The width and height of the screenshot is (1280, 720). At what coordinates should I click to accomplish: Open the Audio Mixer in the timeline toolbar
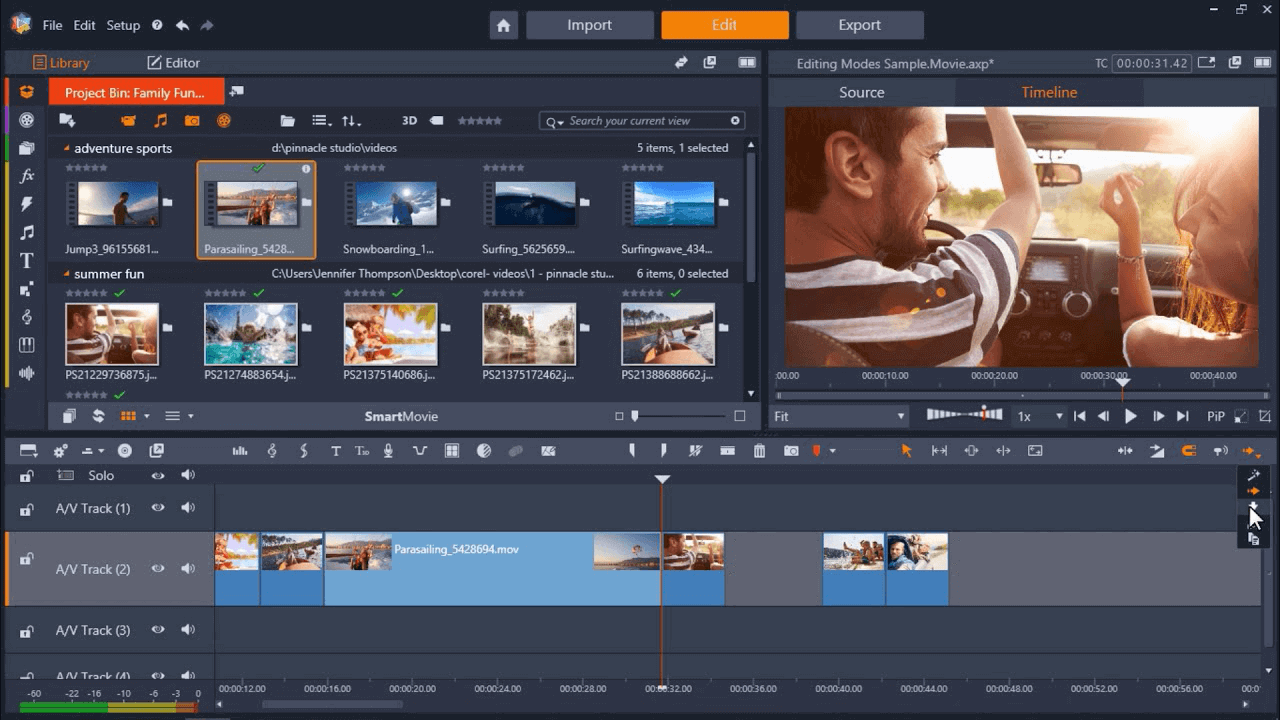point(239,451)
